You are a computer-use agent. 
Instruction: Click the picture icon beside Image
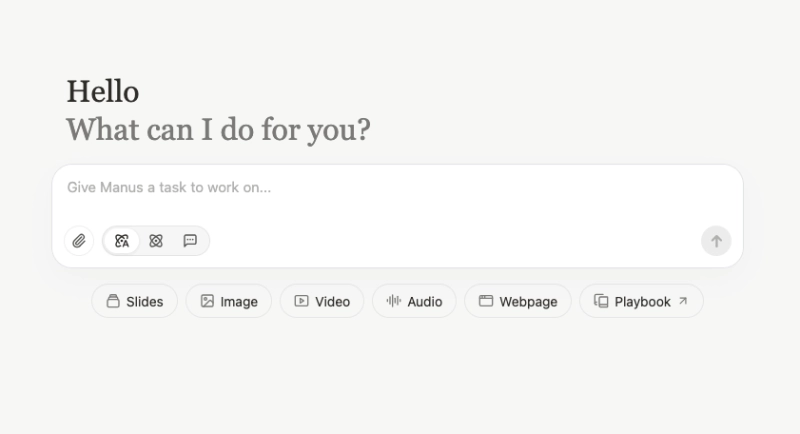207,301
